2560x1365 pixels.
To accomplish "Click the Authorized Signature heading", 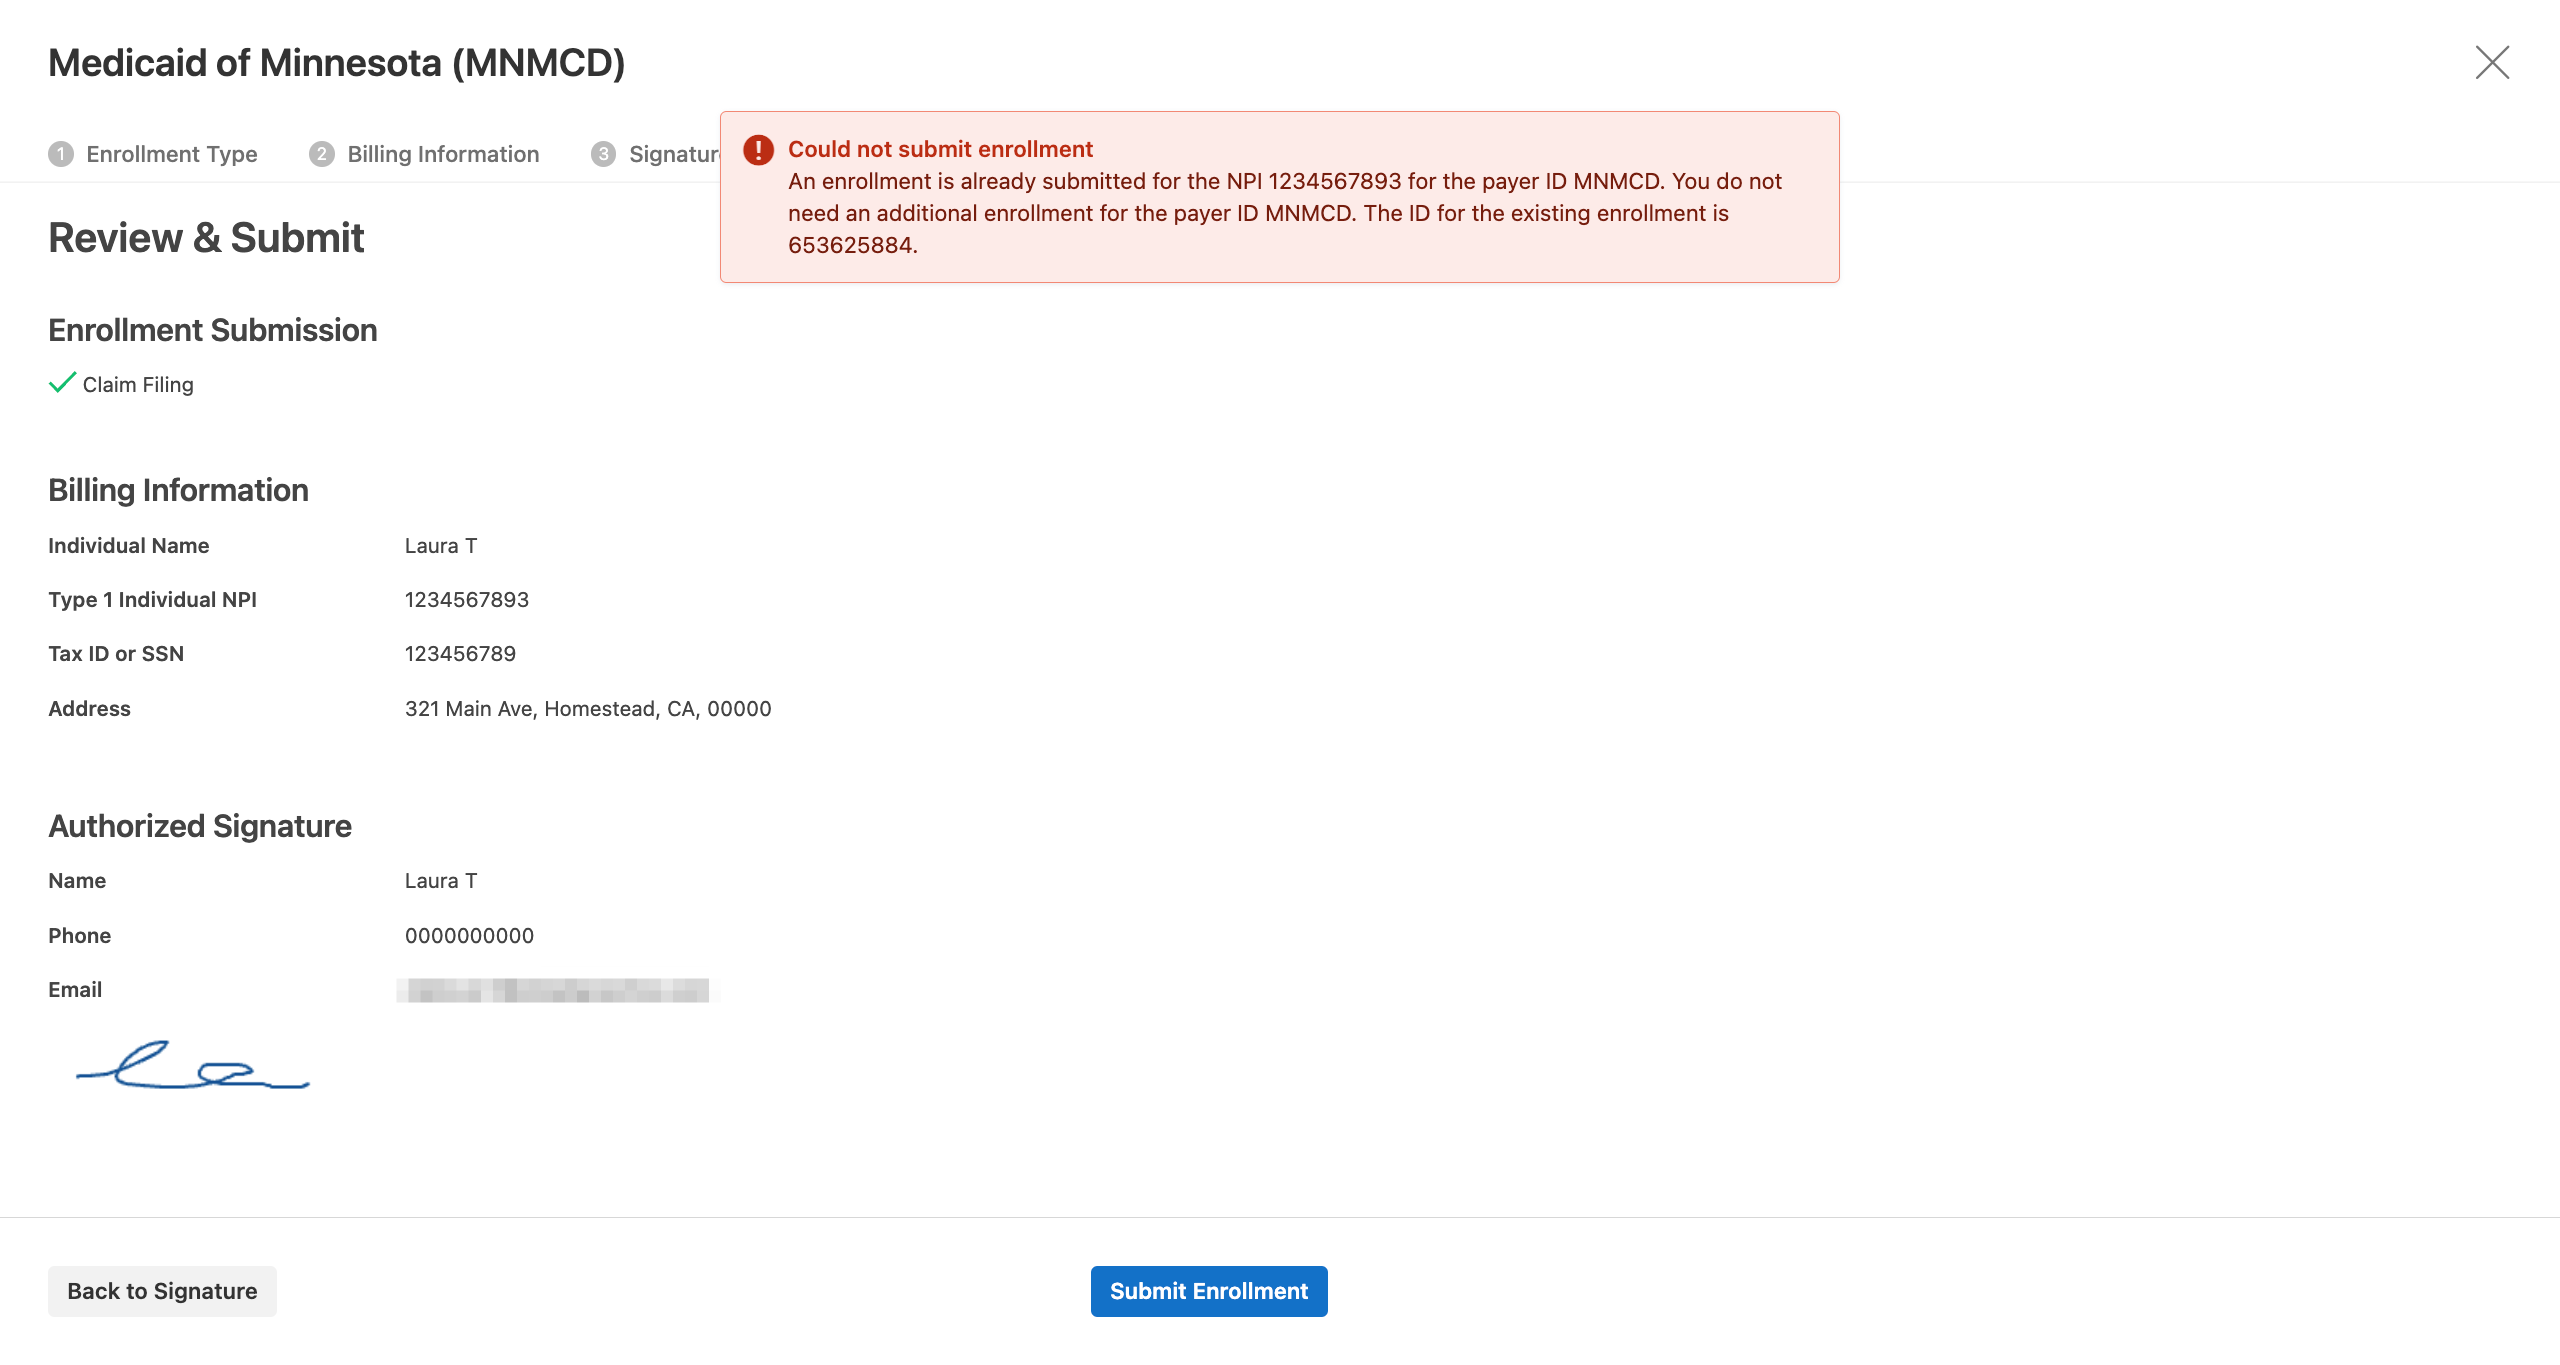I will (x=200, y=826).
